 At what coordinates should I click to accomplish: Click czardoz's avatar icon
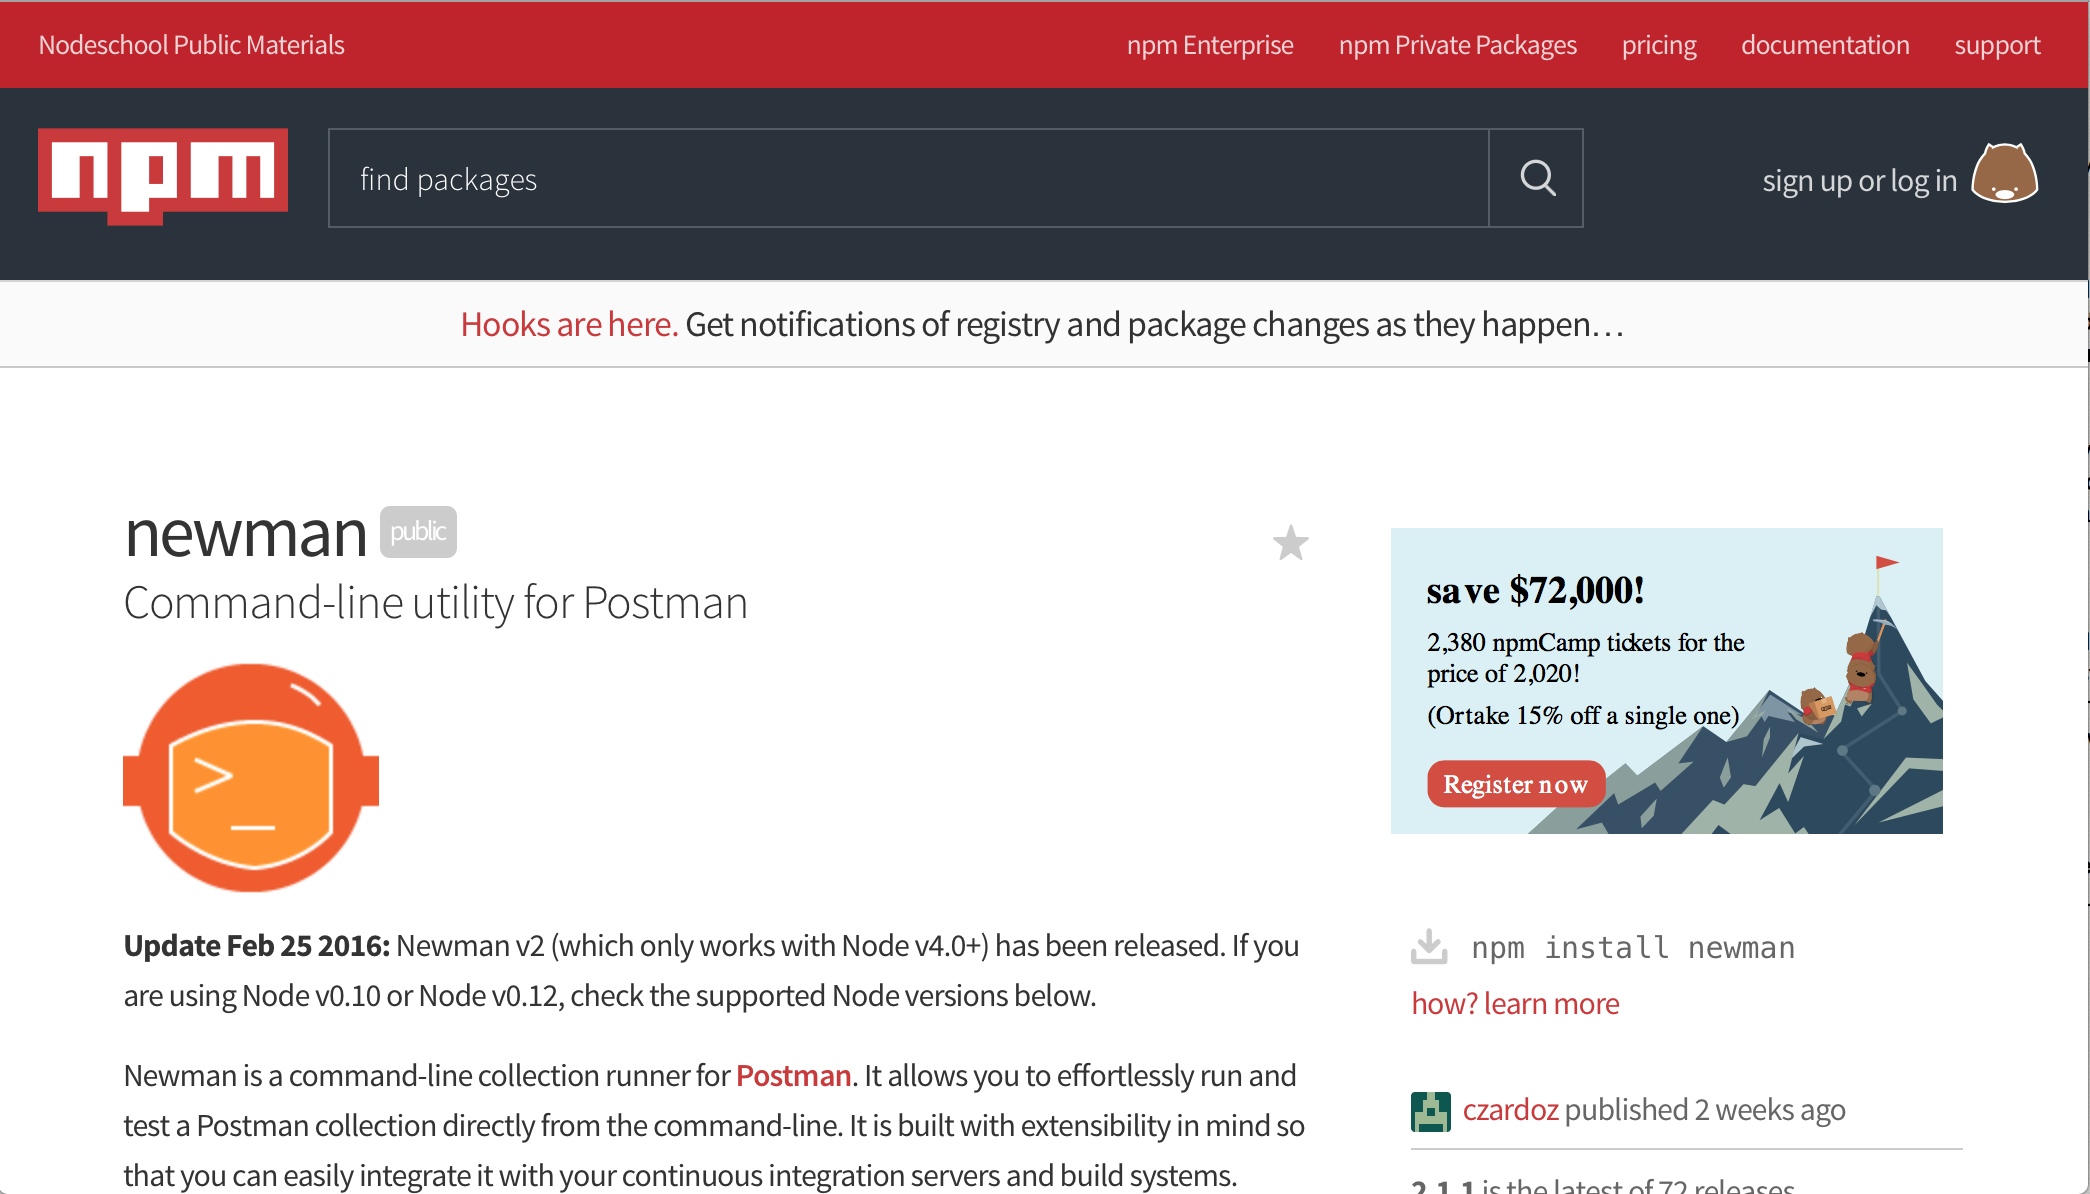coord(1430,1110)
